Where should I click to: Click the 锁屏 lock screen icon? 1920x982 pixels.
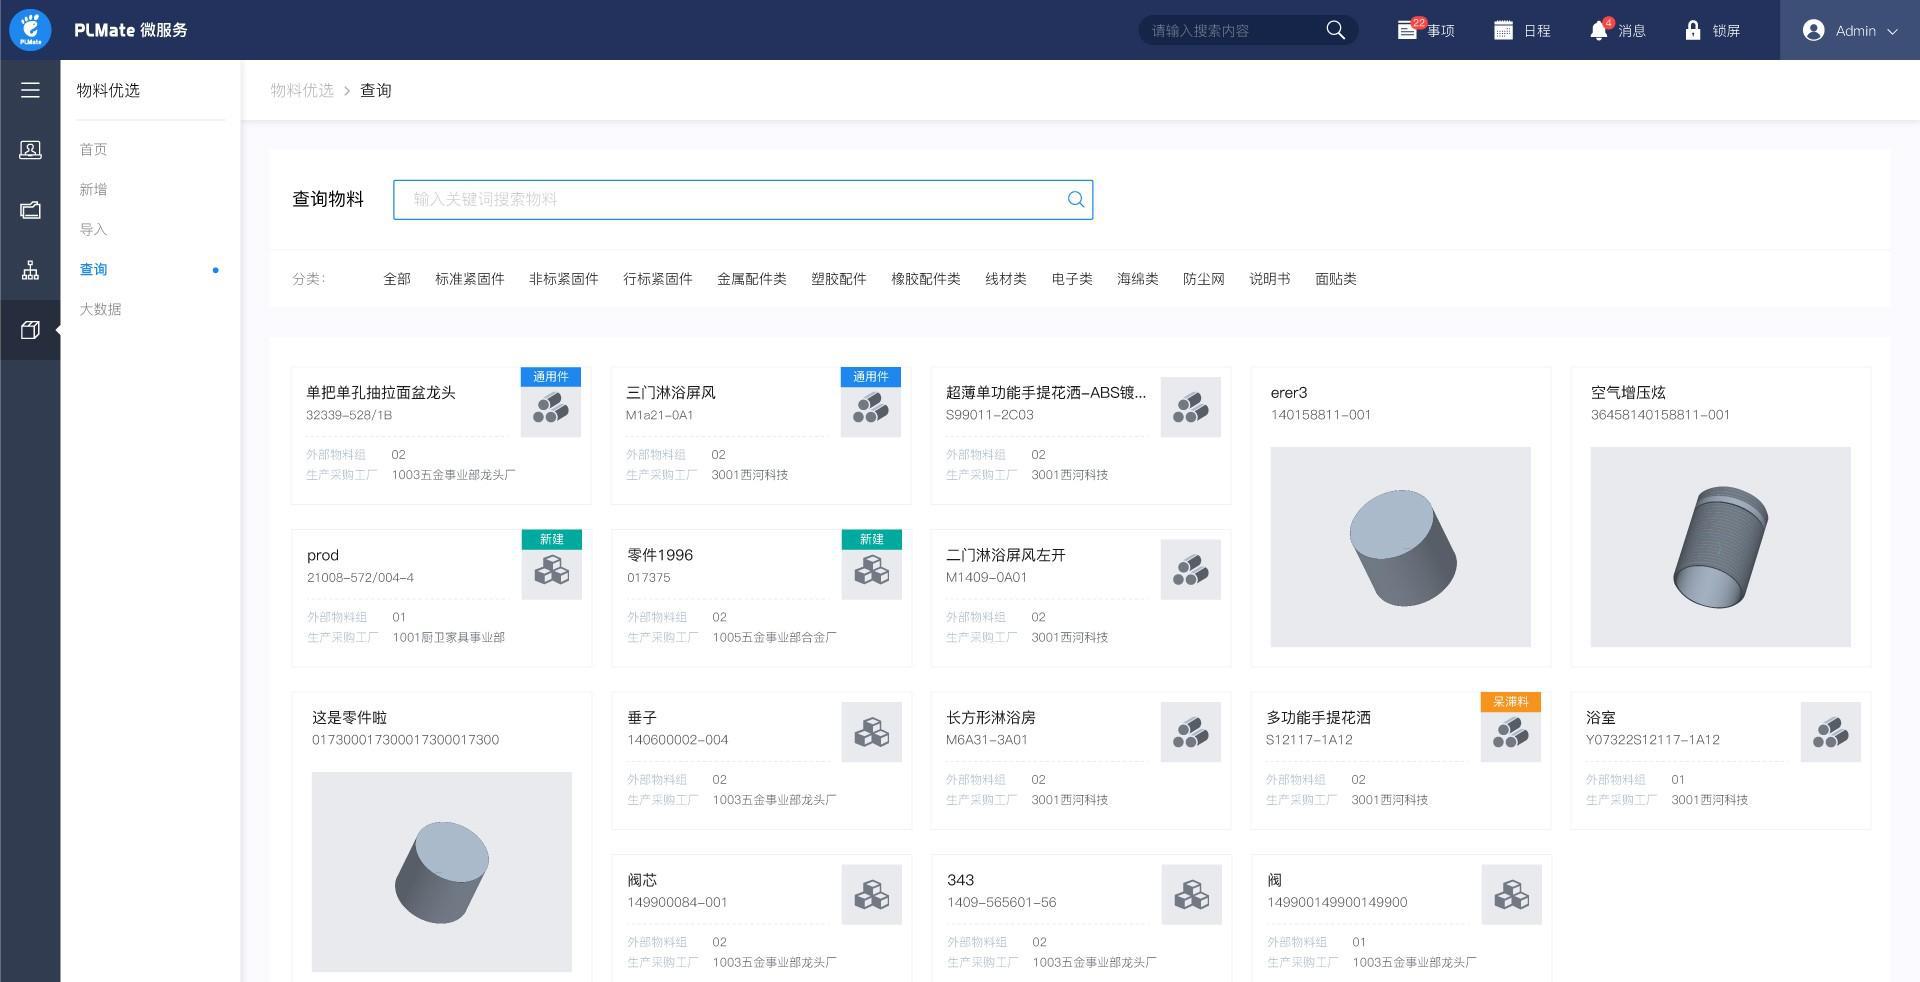(x=1692, y=31)
